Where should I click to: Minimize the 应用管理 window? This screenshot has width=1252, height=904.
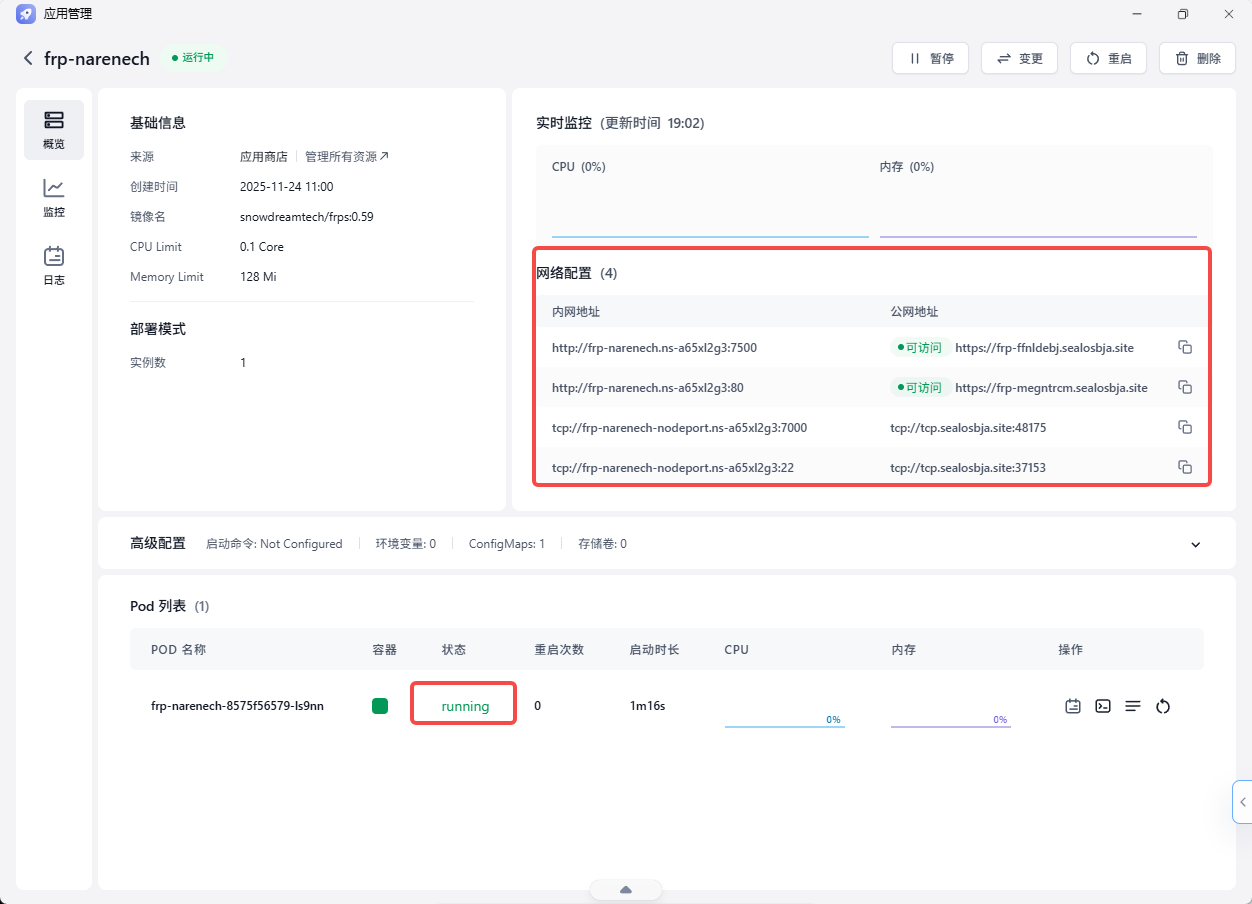coord(1136,14)
